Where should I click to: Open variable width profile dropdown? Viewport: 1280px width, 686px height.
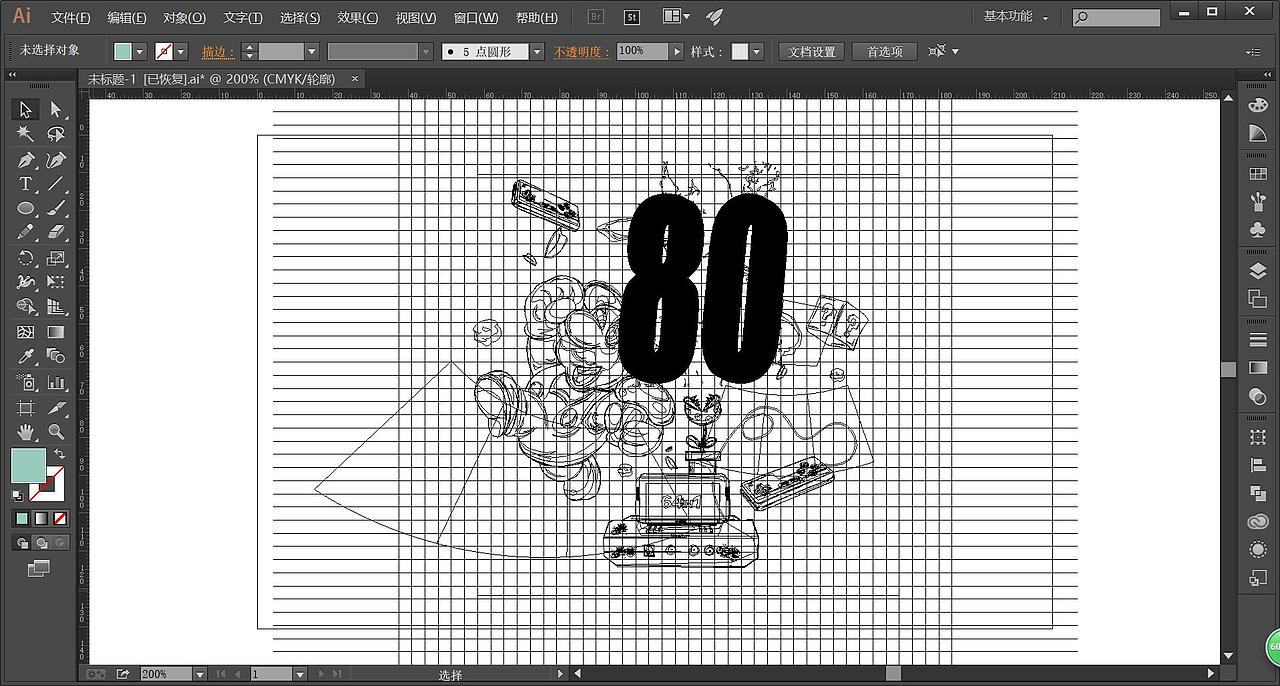[426, 51]
